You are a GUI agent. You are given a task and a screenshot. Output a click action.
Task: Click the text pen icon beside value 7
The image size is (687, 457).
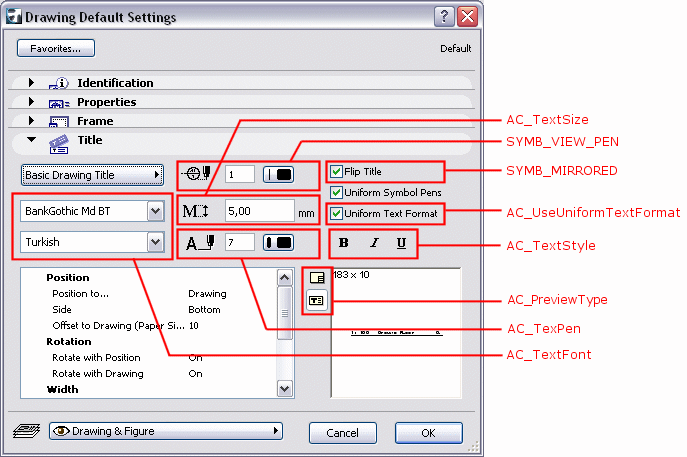coord(200,242)
